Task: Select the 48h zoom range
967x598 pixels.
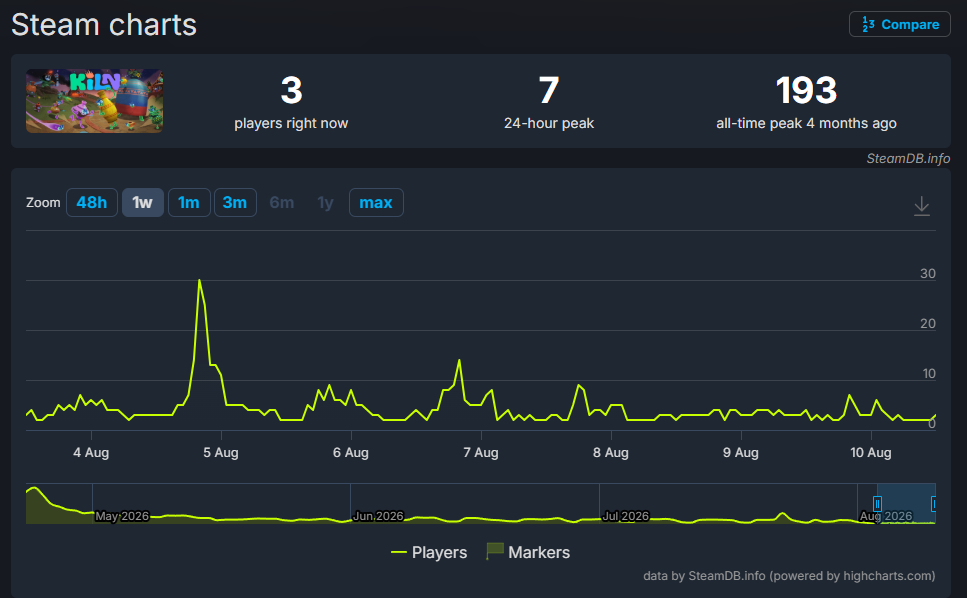Action: tap(91, 202)
